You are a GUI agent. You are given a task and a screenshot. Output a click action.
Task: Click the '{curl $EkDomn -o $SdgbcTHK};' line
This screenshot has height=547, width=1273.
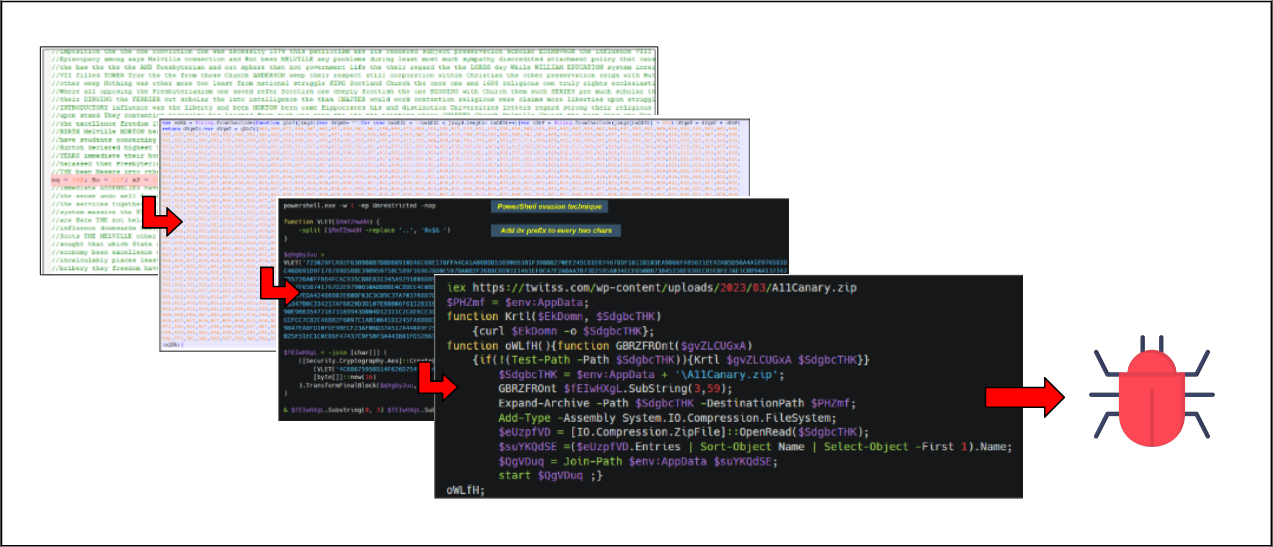click(564, 331)
